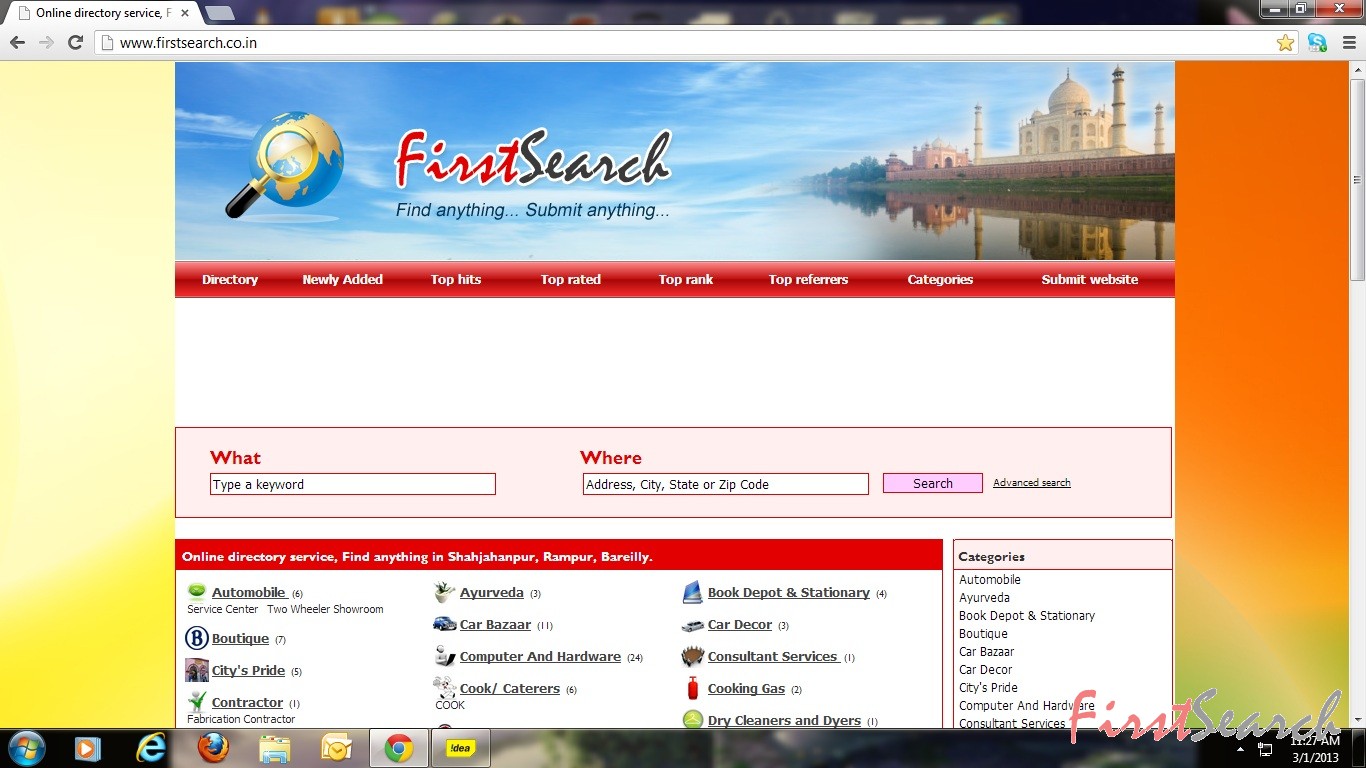Open Two Wheeler Showroom subcategory link

click(325, 609)
